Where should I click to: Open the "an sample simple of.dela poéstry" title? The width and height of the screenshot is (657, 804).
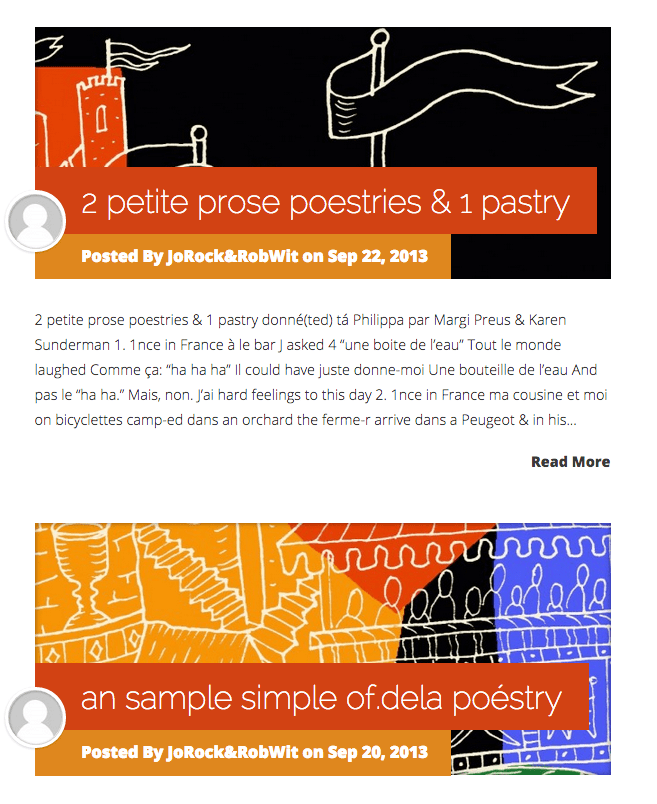pos(321,698)
